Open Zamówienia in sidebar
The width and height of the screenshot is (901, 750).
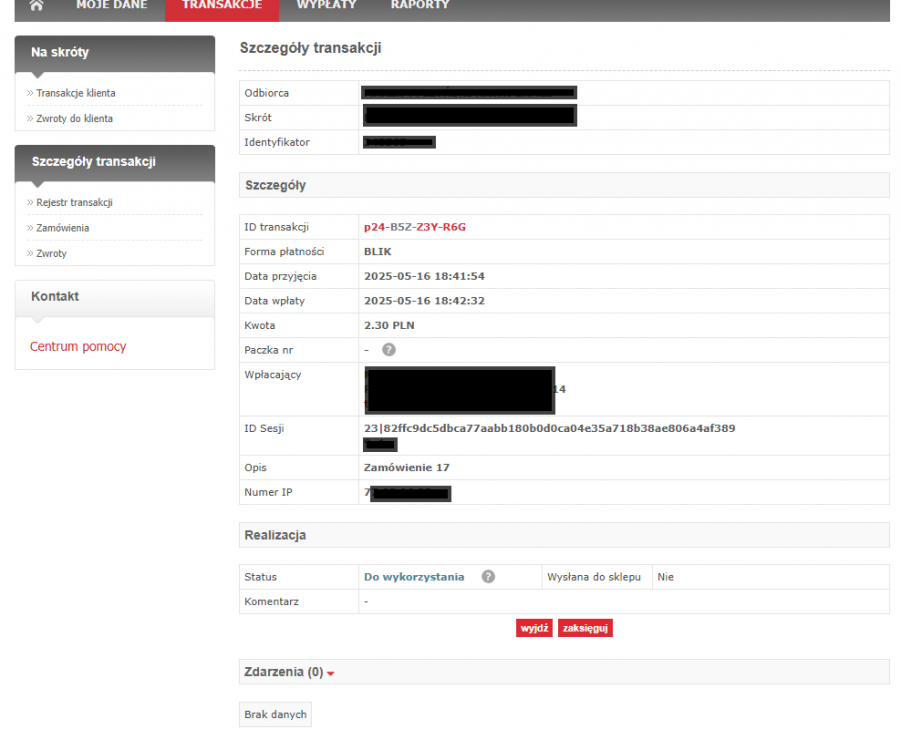coord(63,228)
